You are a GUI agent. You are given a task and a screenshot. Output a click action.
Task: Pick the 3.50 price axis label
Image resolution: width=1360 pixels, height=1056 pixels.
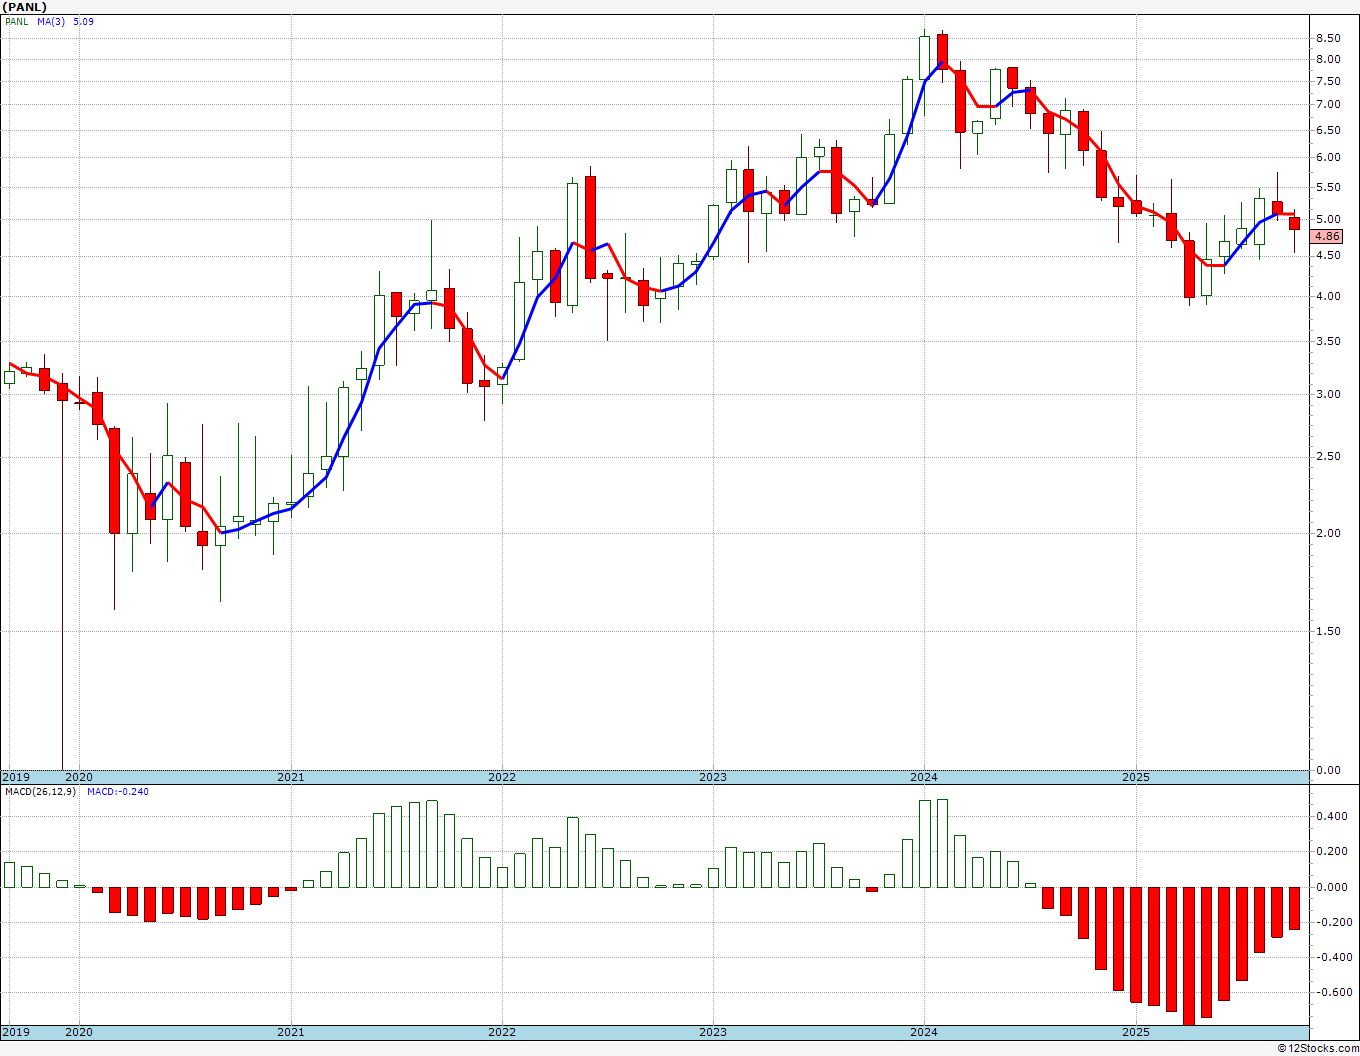tap(1328, 341)
